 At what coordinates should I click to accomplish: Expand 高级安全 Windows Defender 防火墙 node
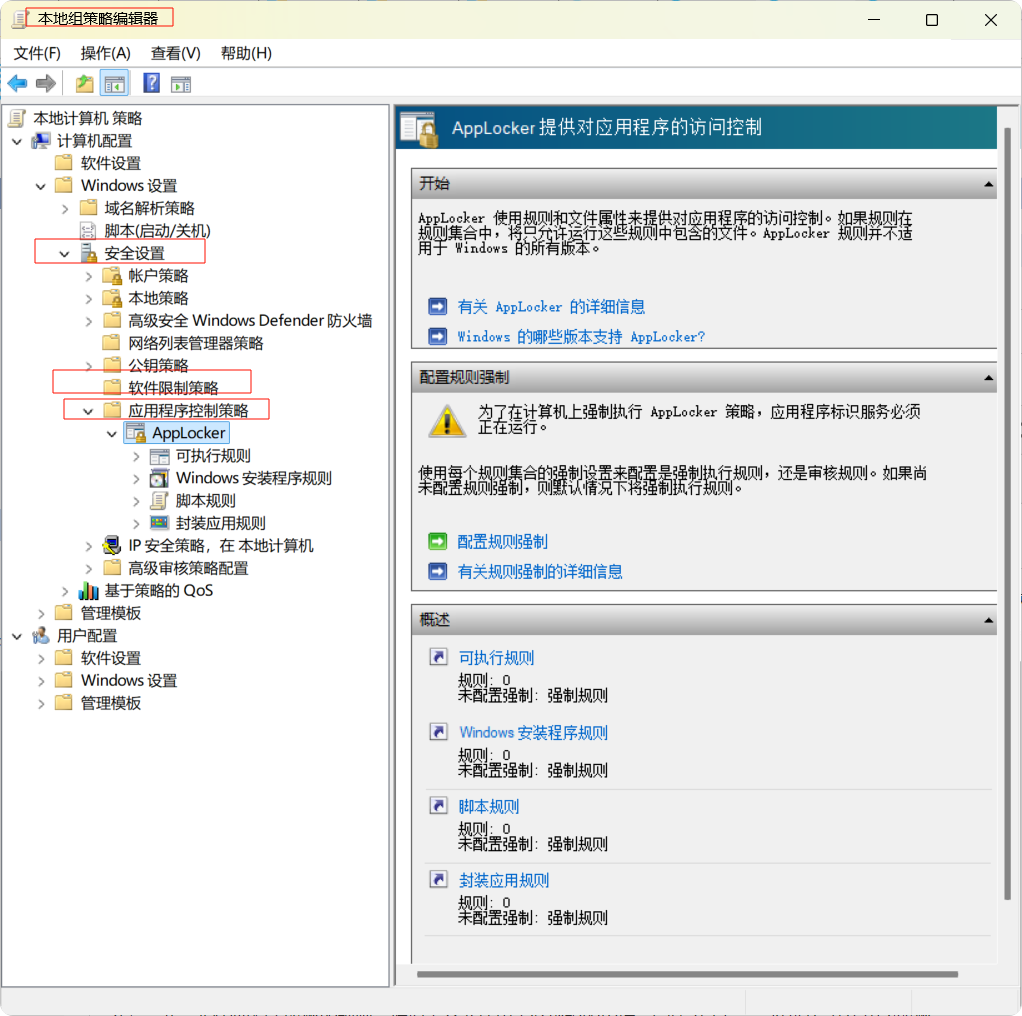[x=89, y=321]
